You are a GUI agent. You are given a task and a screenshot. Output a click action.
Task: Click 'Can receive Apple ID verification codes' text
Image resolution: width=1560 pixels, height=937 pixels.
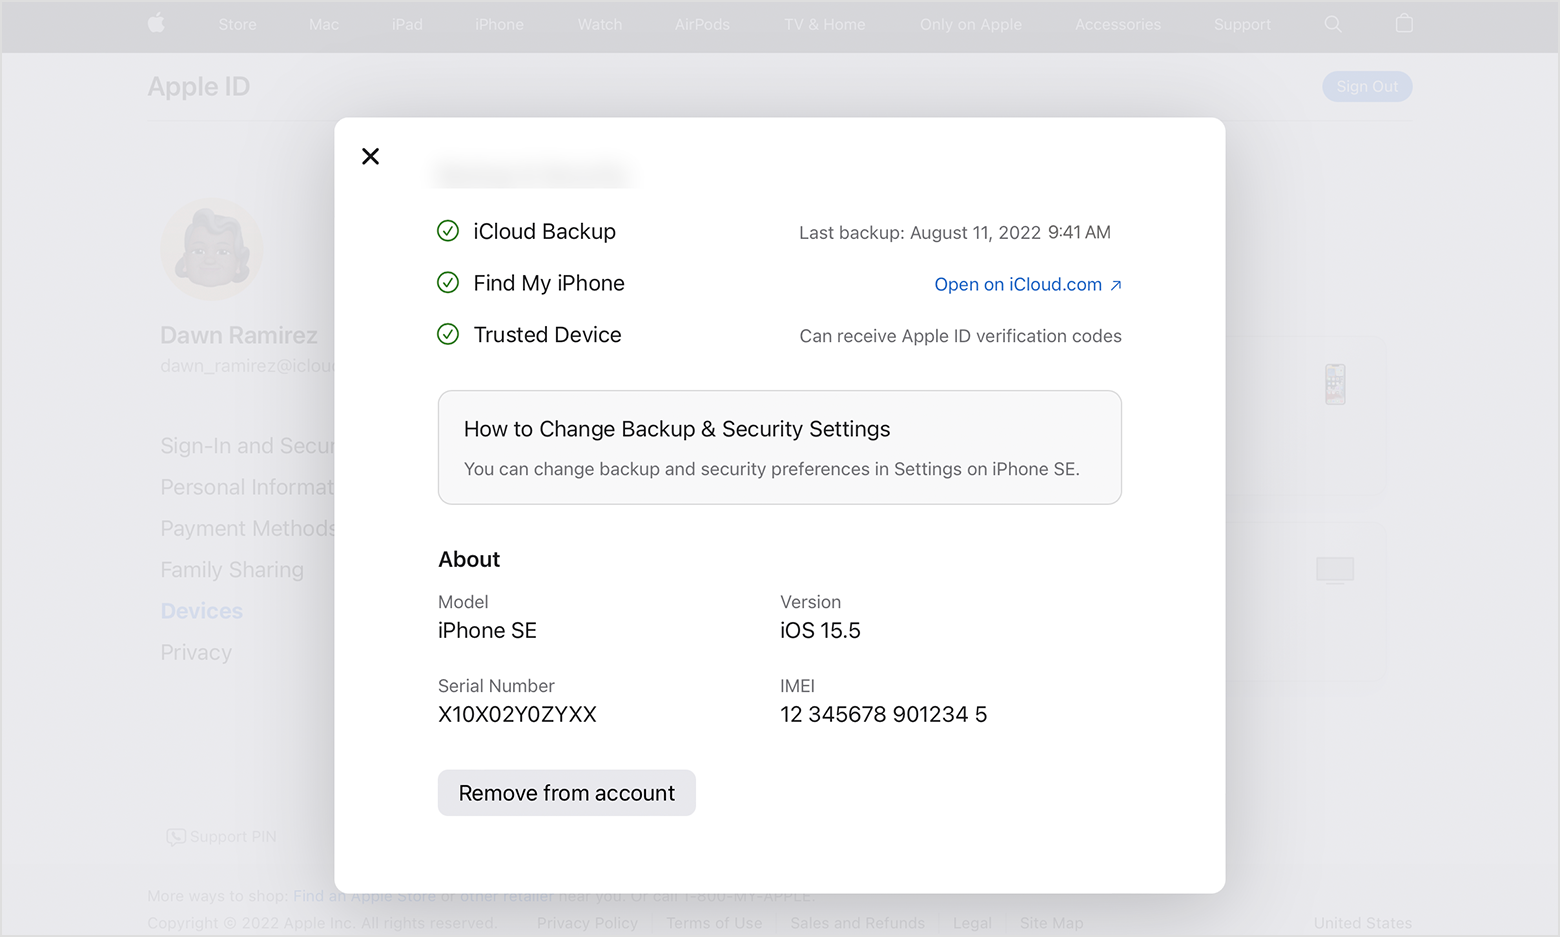[x=960, y=337]
